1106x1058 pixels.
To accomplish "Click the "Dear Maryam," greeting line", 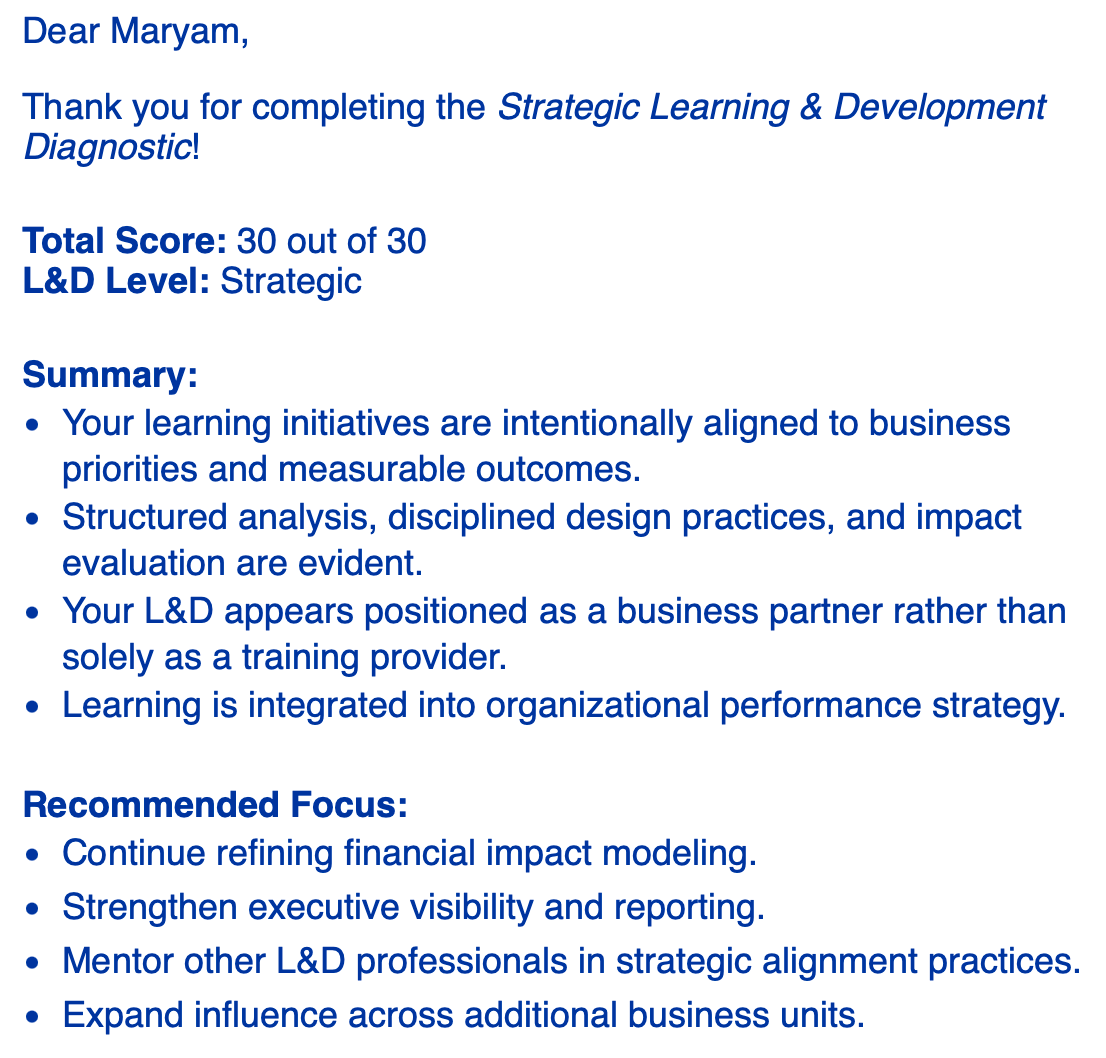I will tap(135, 30).
